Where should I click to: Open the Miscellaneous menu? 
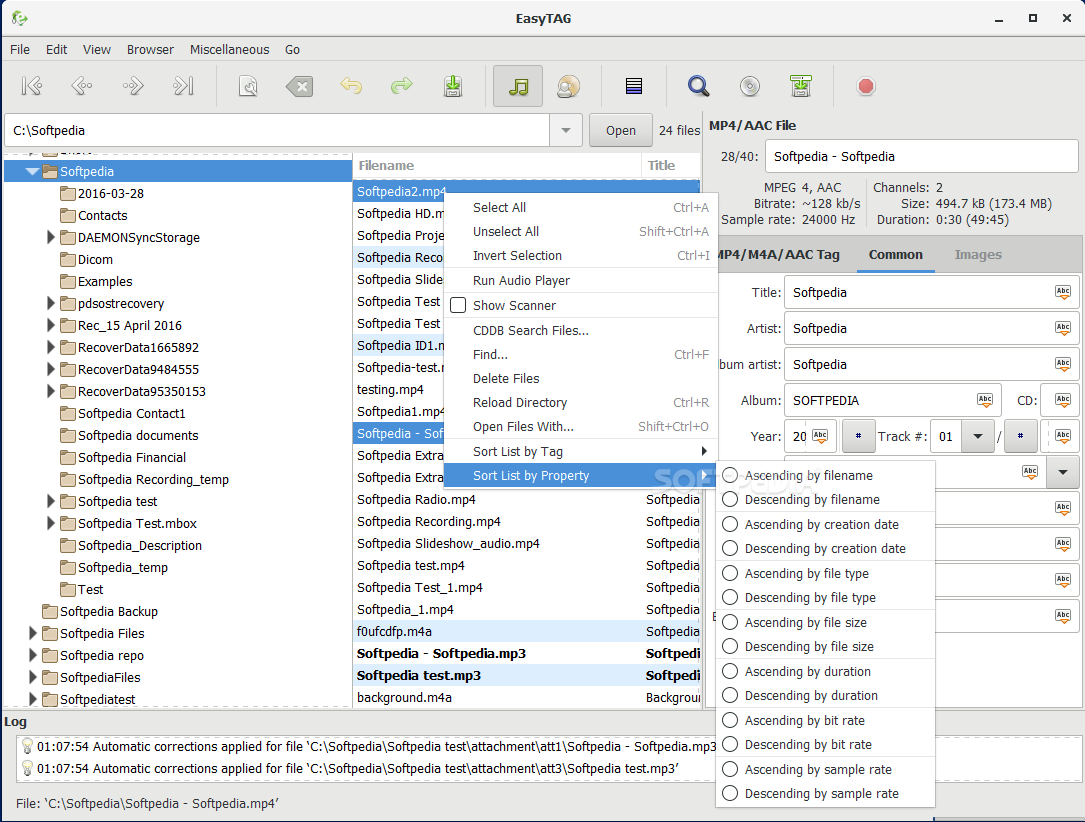point(230,49)
